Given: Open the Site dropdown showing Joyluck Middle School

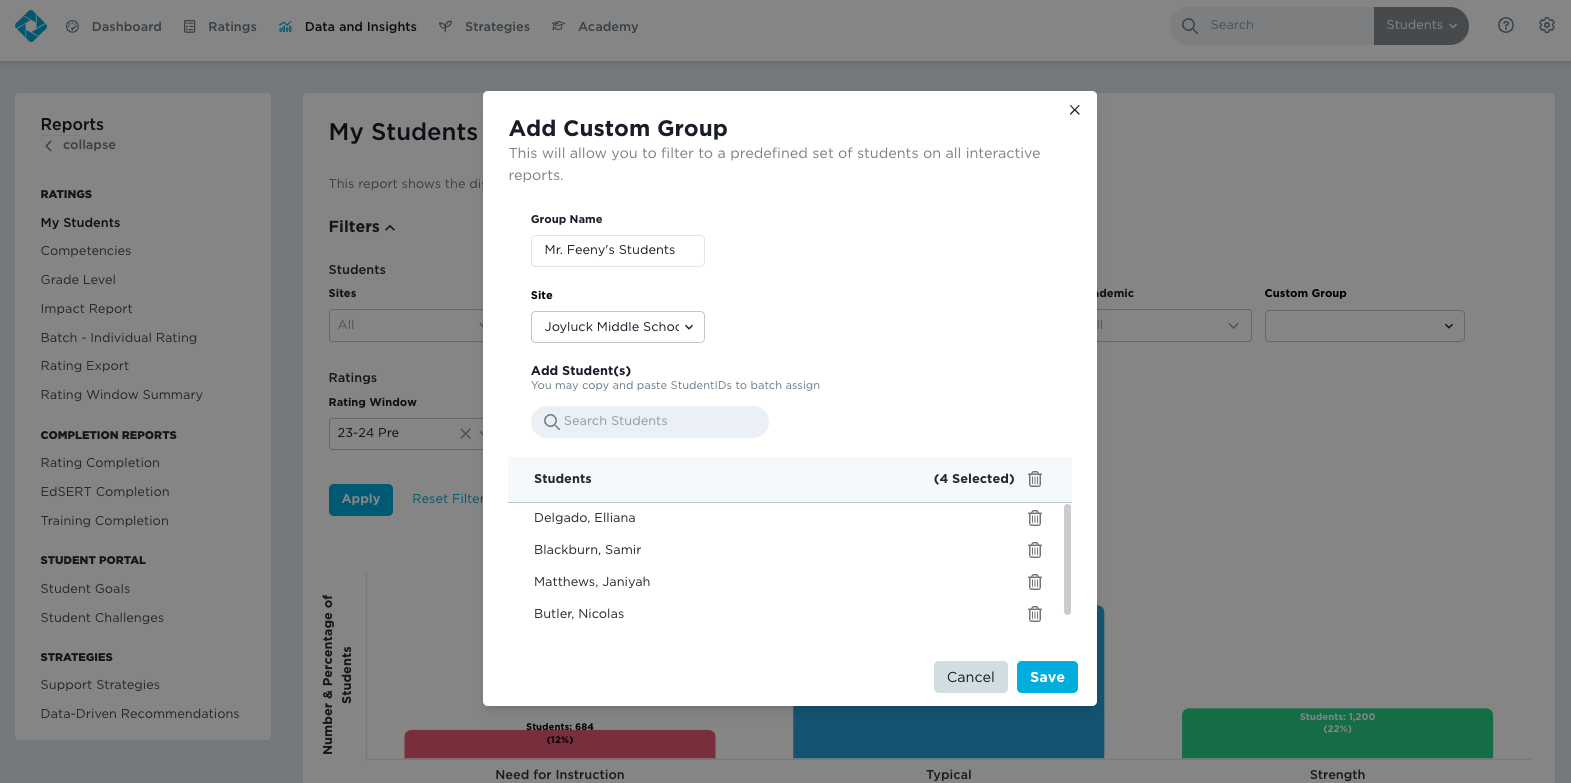Looking at the screenshot, I should click(618, 327).
